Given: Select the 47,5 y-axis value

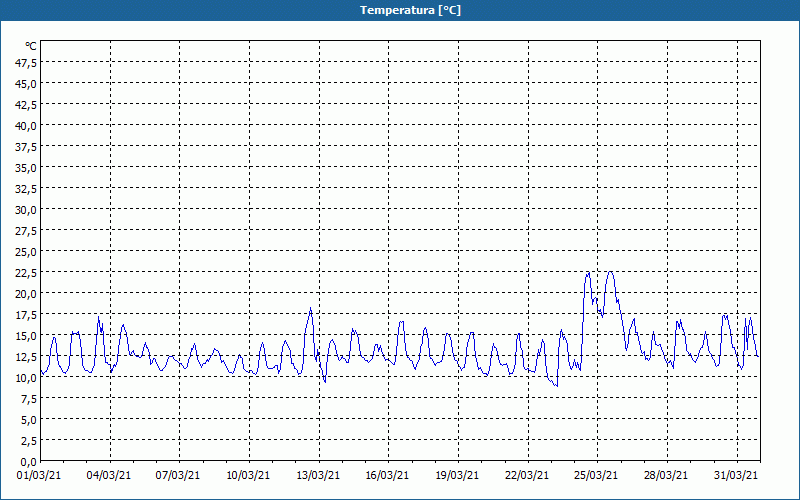Looking at the screenshot, I should coord(27,63).
